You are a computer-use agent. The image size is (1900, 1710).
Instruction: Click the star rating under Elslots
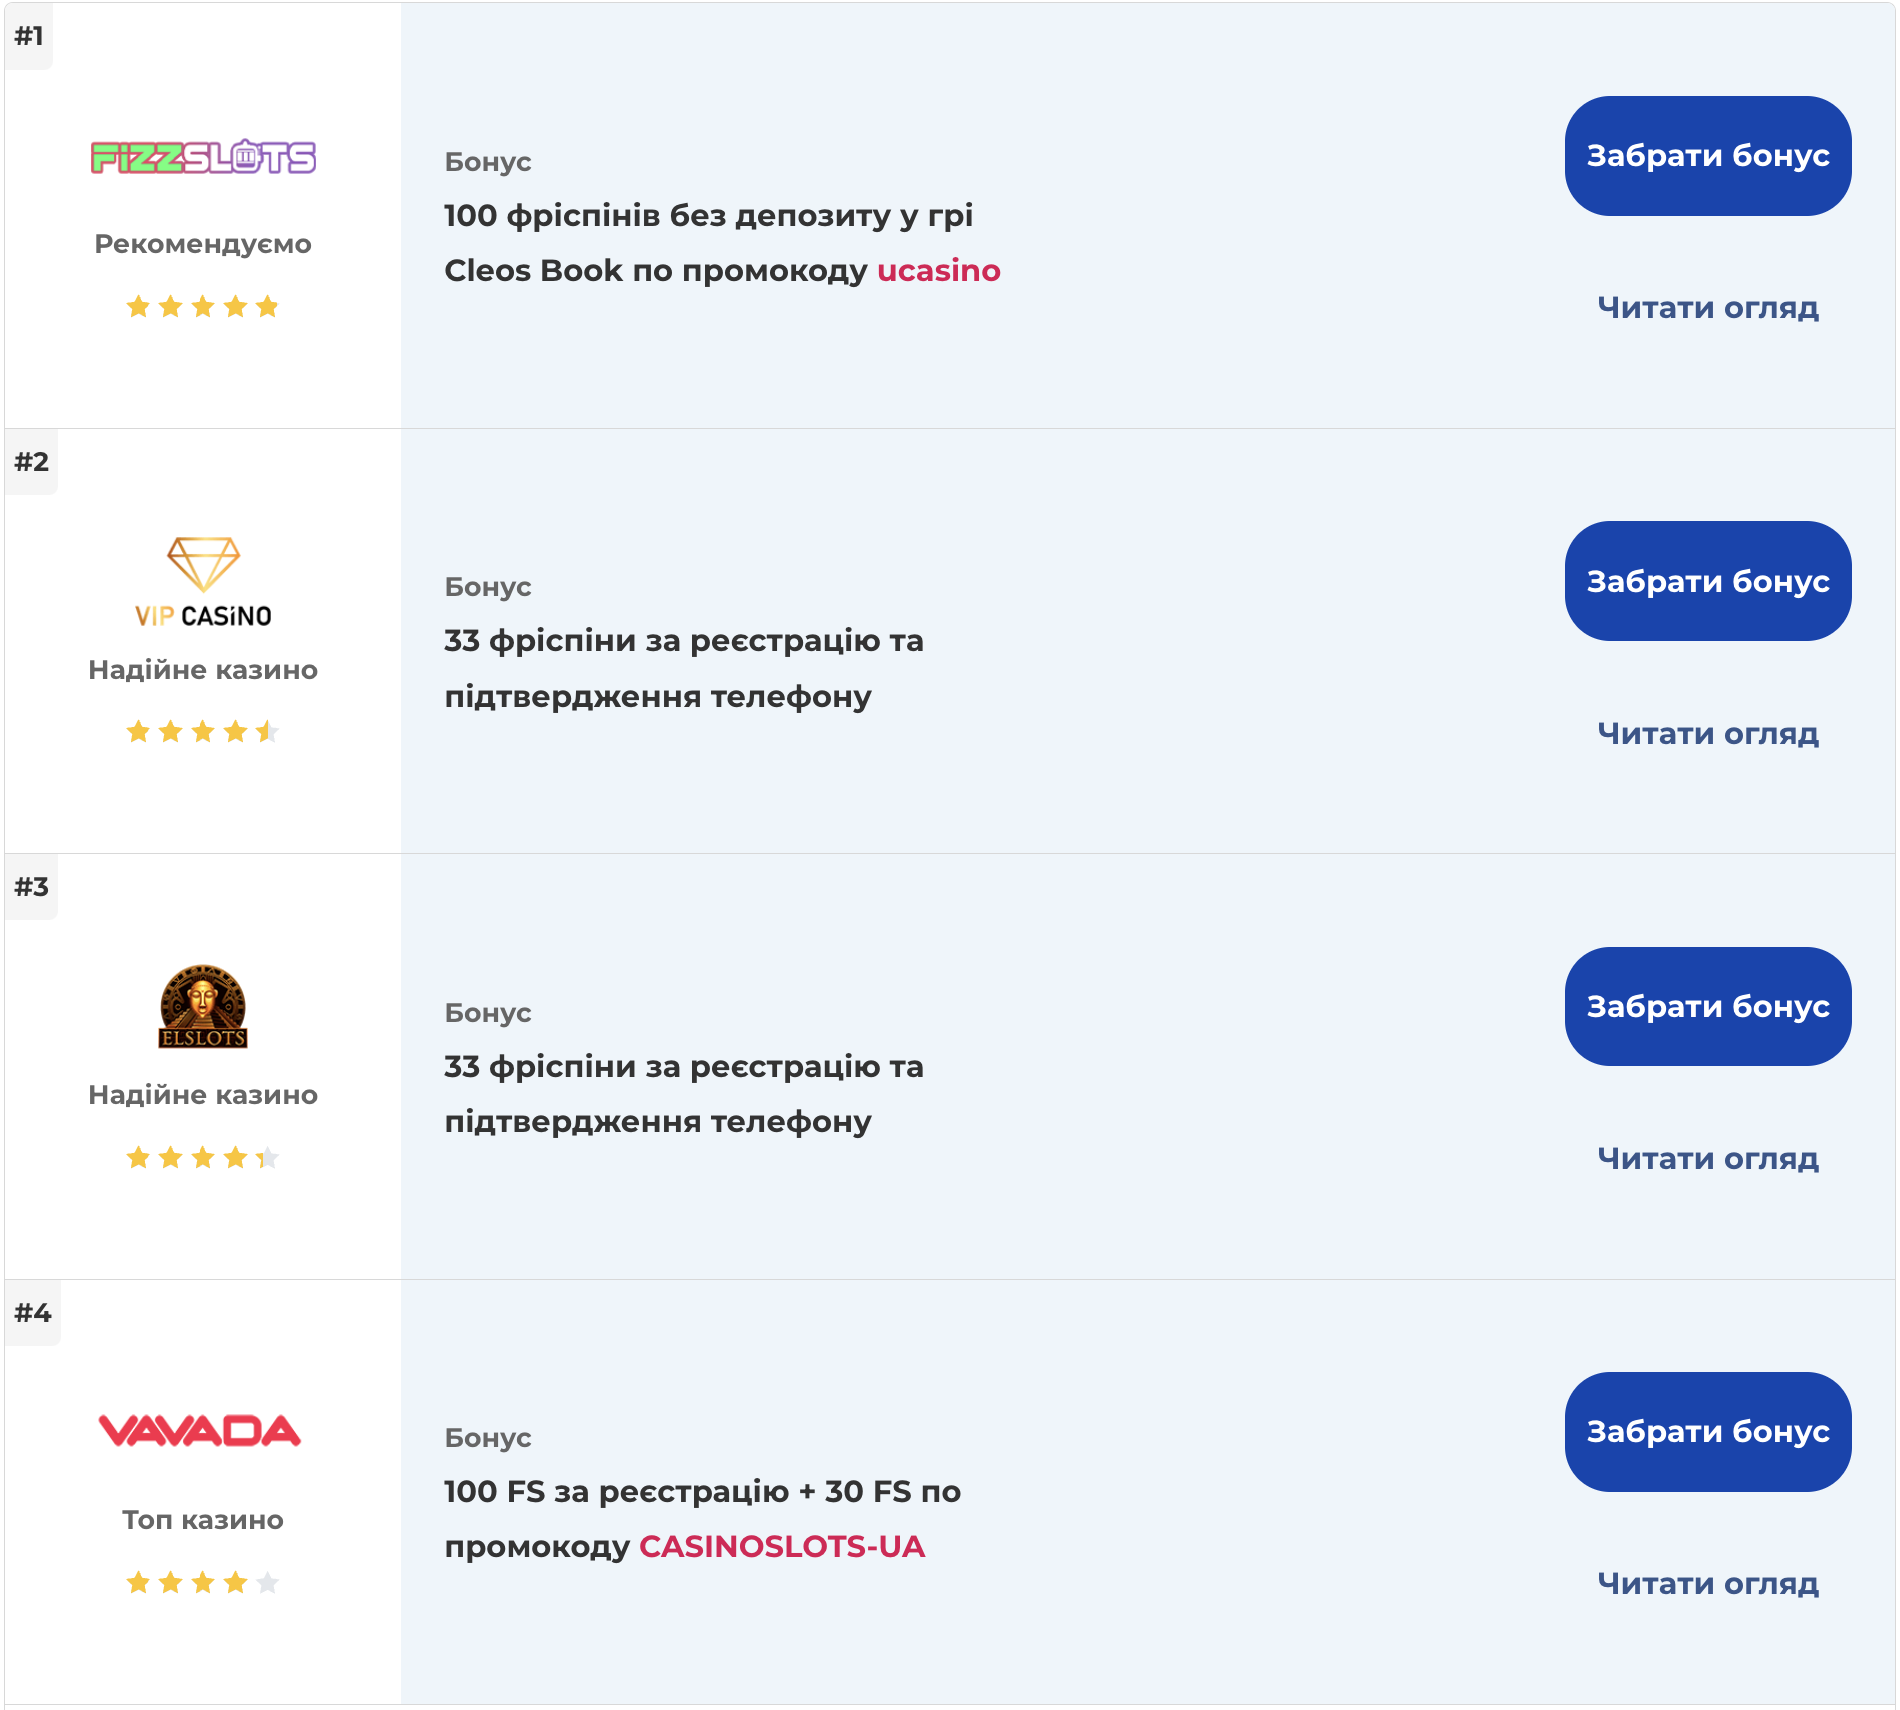pyautogui.click(x=203, y=1158)
